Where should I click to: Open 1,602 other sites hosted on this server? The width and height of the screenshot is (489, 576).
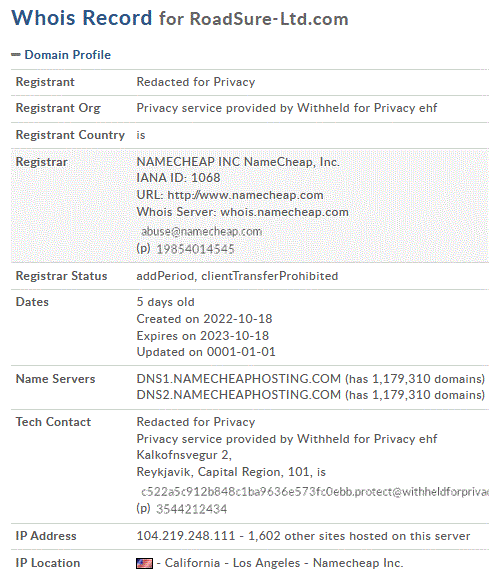[359, 536]
